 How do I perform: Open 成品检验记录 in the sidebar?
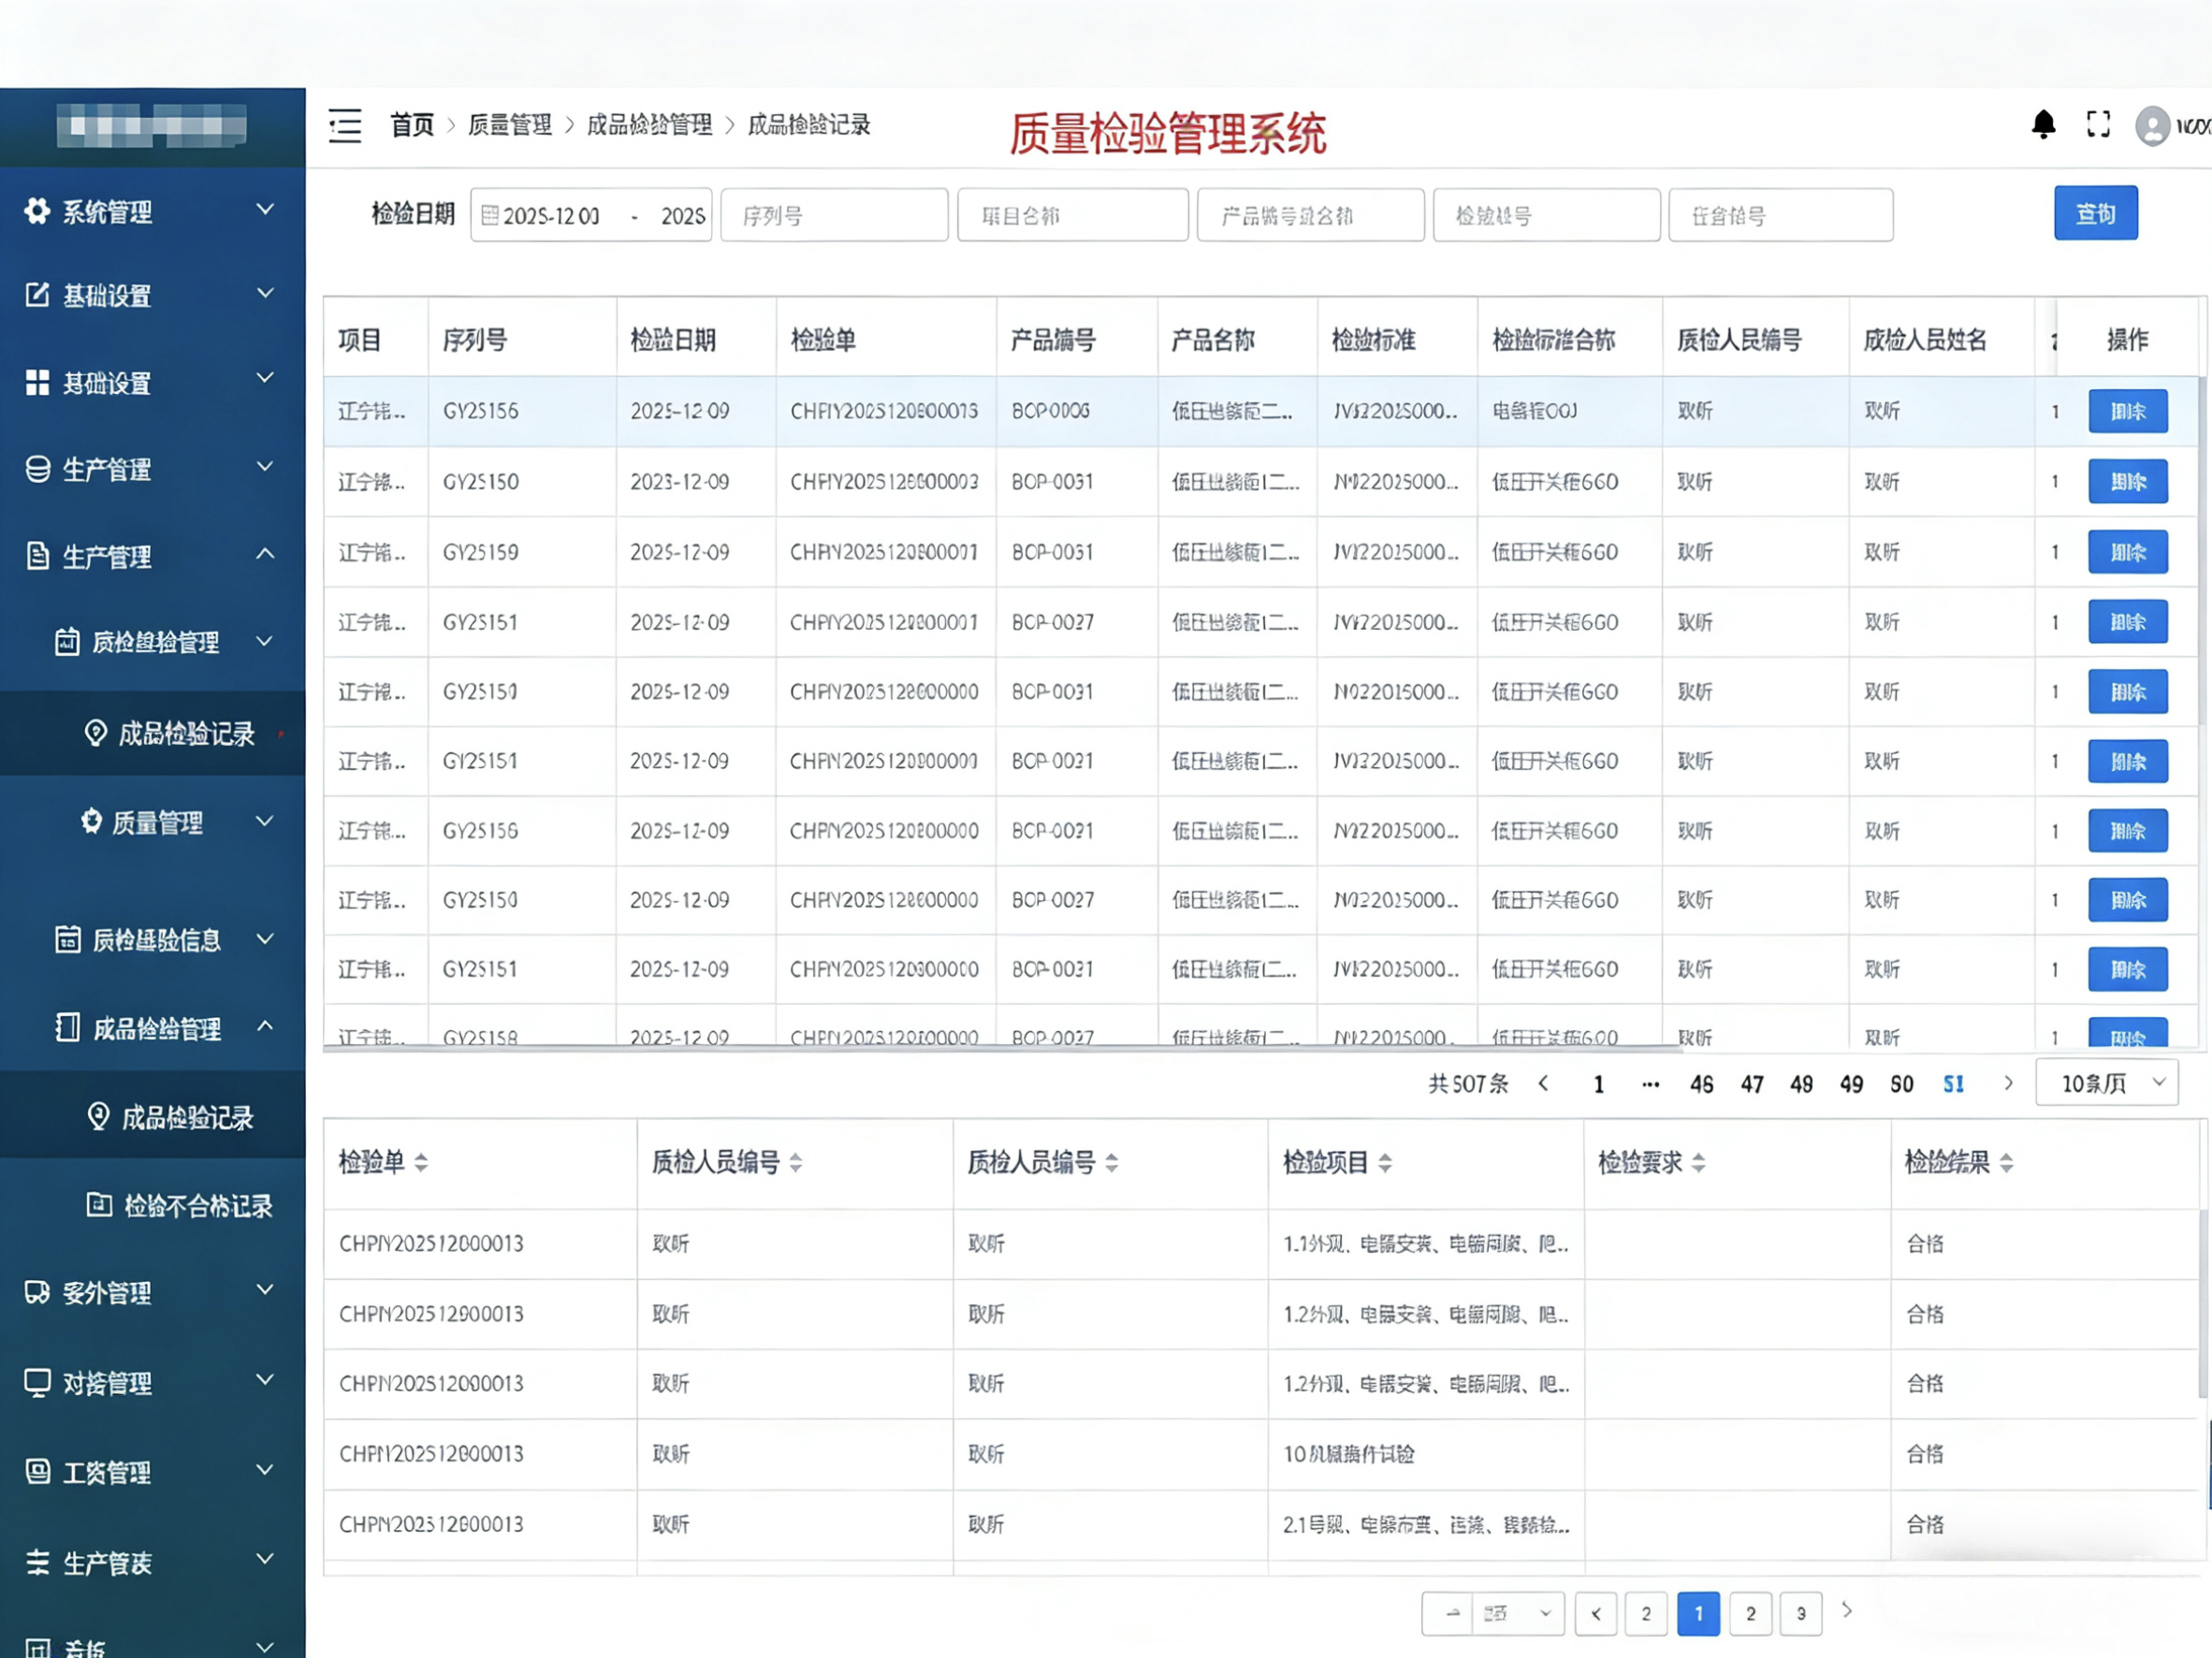click(186, 1116)
